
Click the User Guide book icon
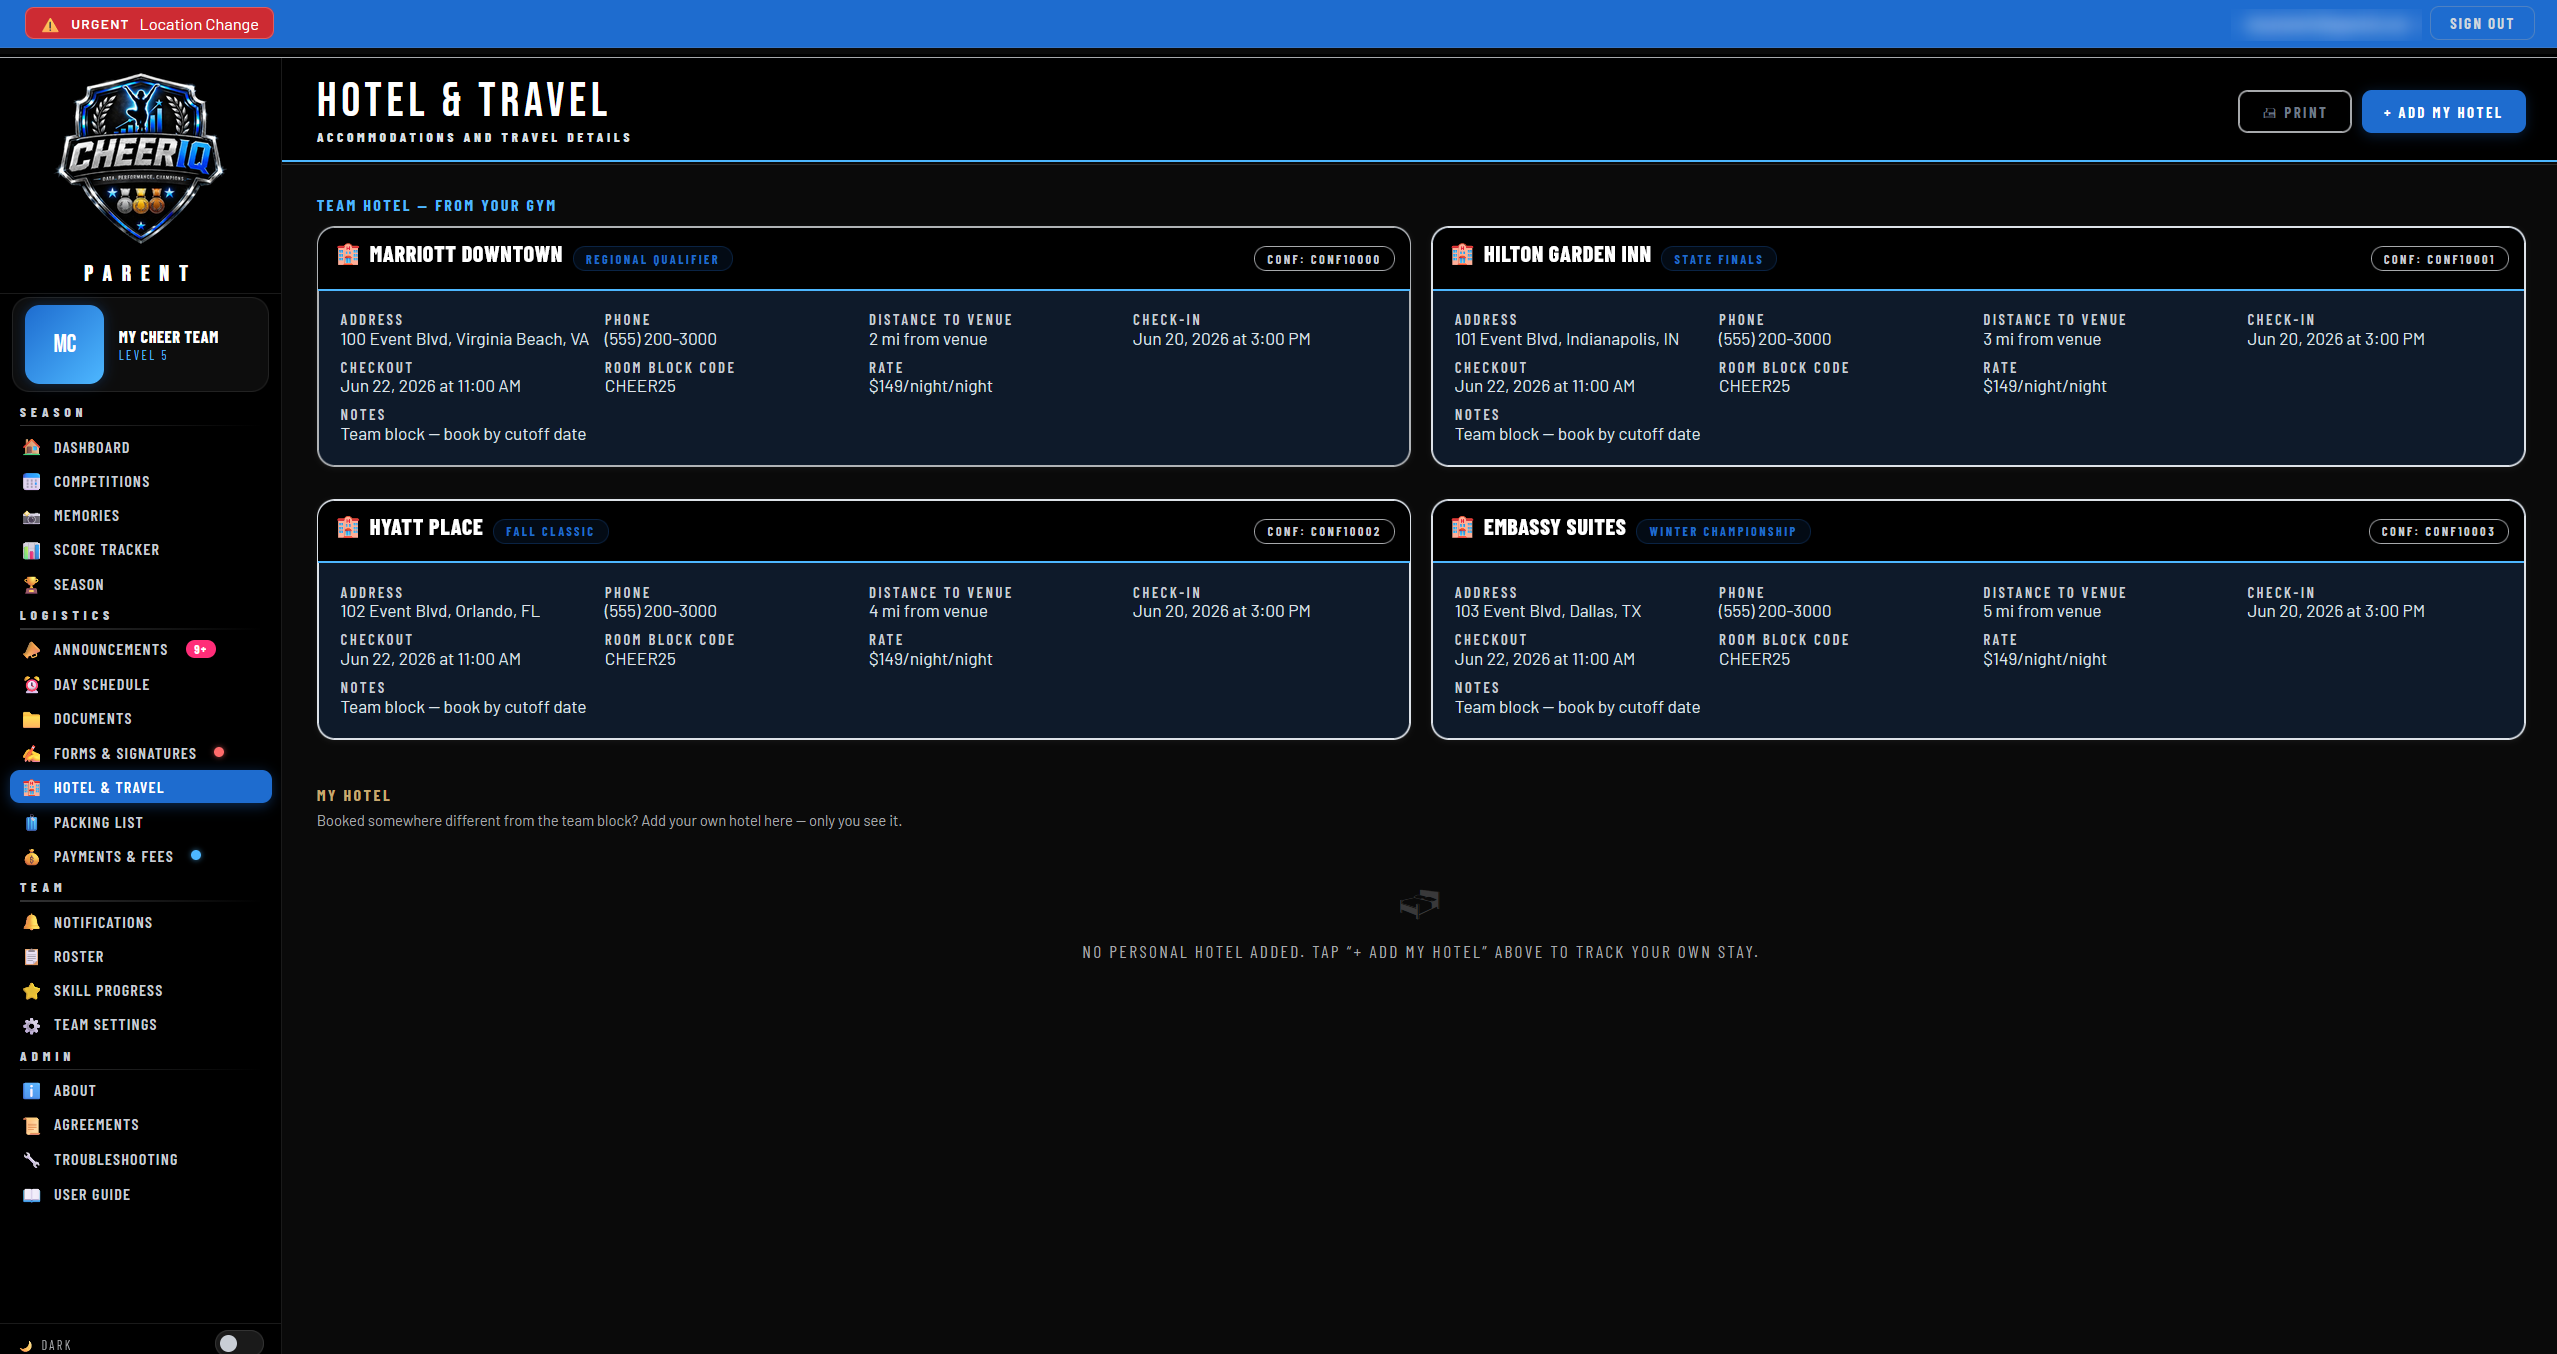(x=32, y=1195)
